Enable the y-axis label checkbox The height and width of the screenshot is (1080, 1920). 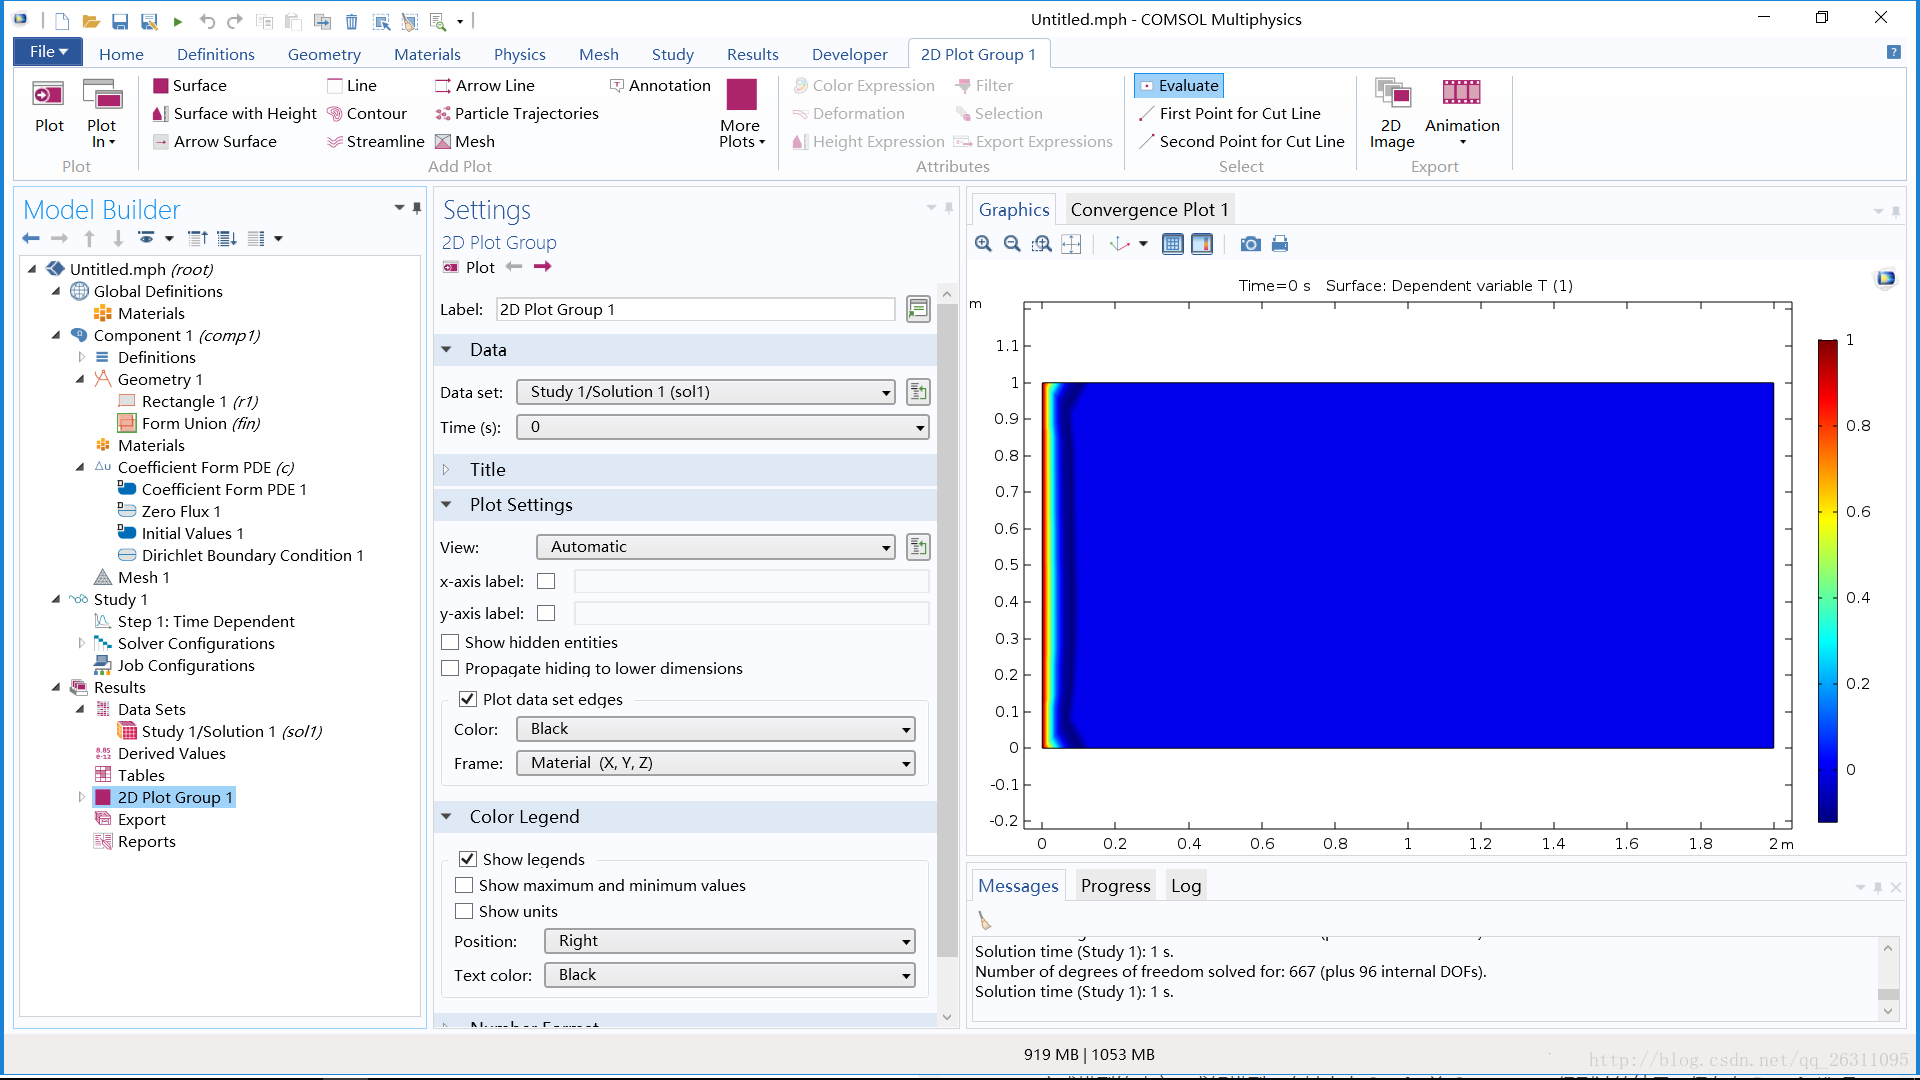[x=546, y=613]
